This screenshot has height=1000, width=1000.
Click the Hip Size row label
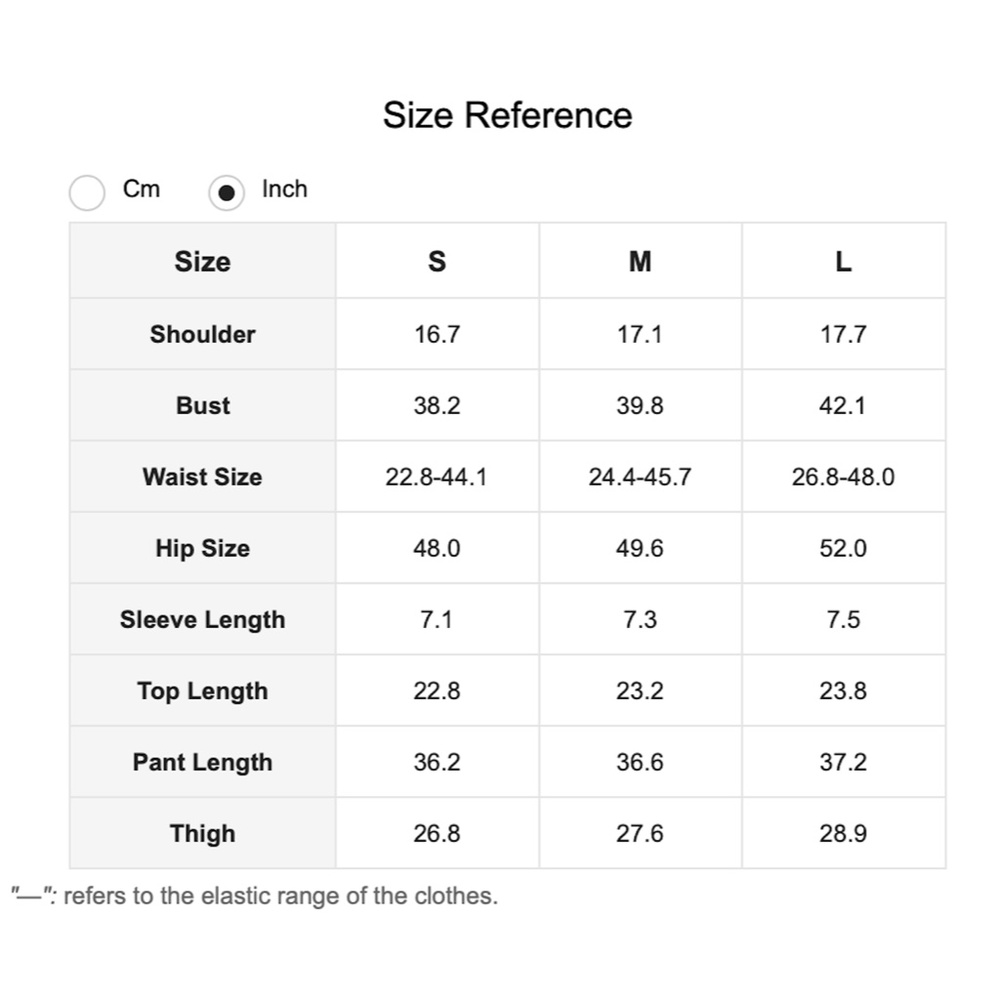(x=203, y=548)
